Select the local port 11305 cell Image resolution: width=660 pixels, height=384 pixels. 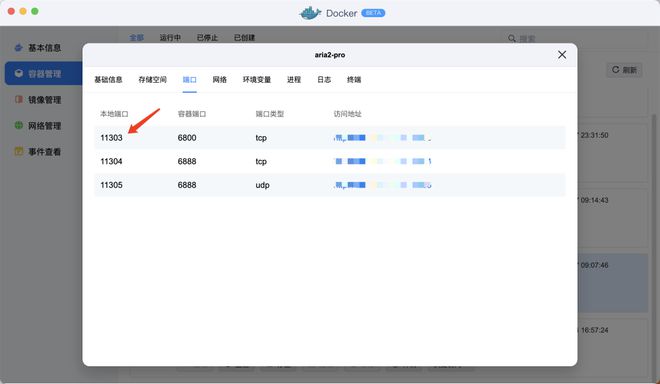[x=111, y=185]
